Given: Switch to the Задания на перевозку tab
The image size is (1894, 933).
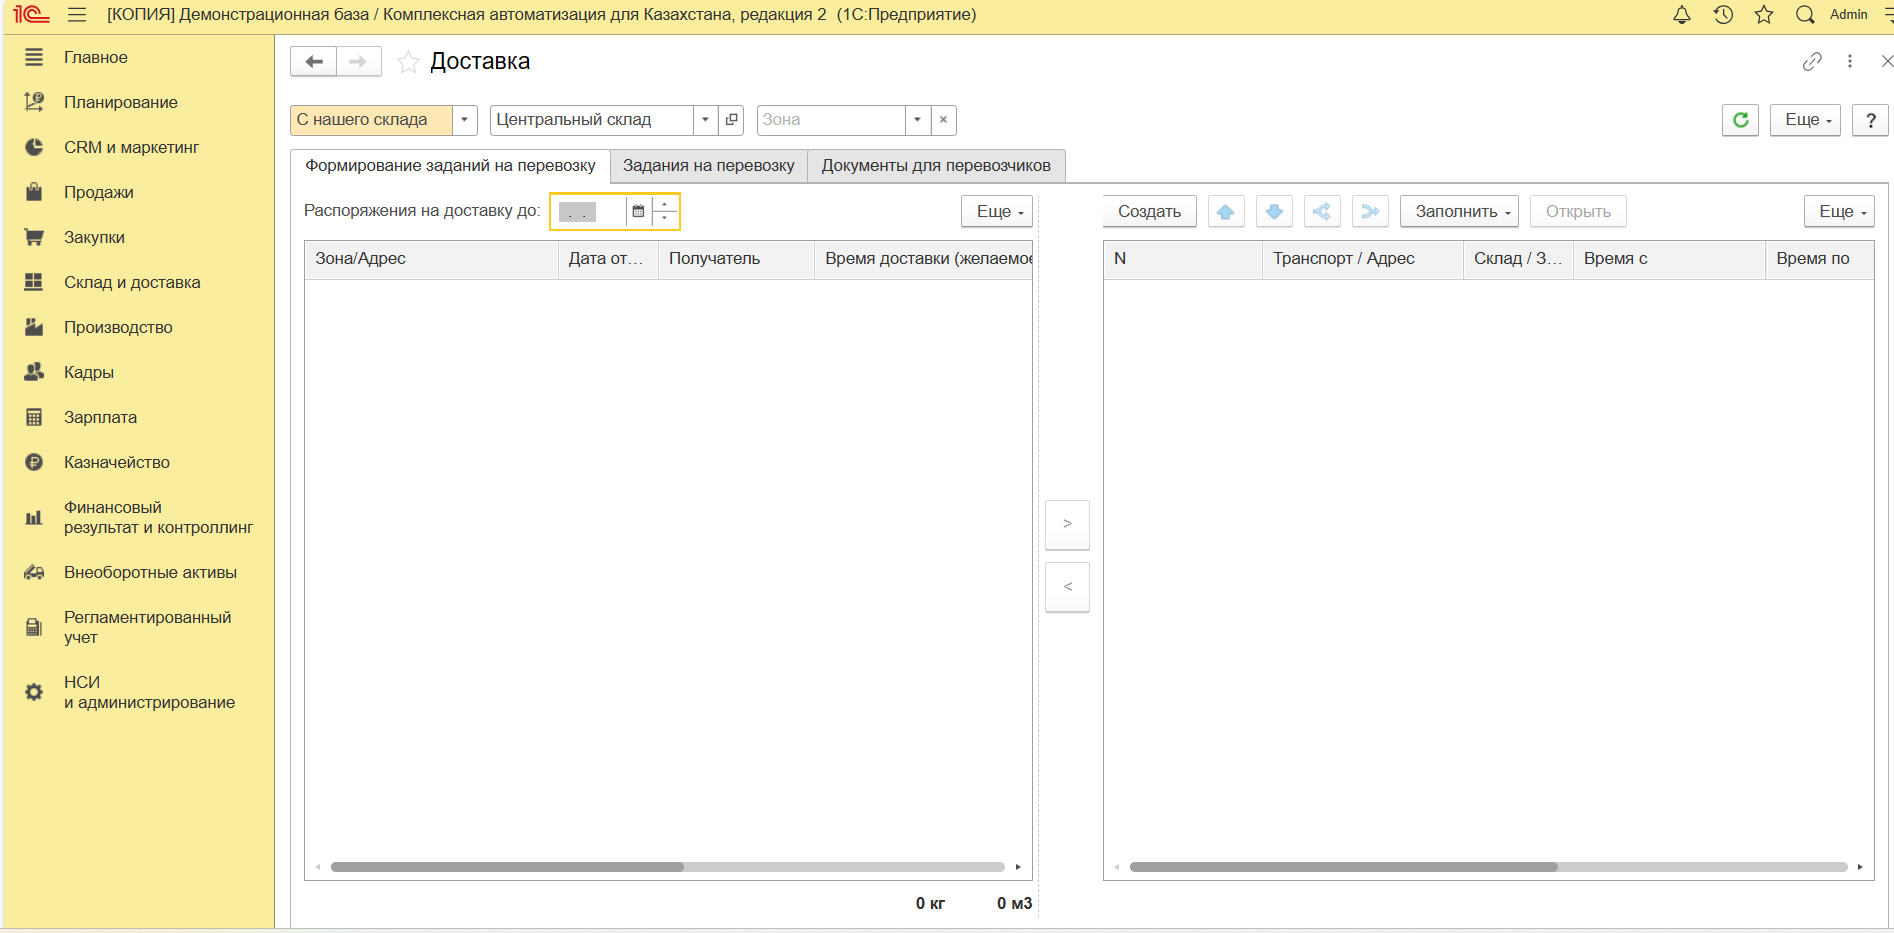Looking at the screenshot, I should (708, 166).
